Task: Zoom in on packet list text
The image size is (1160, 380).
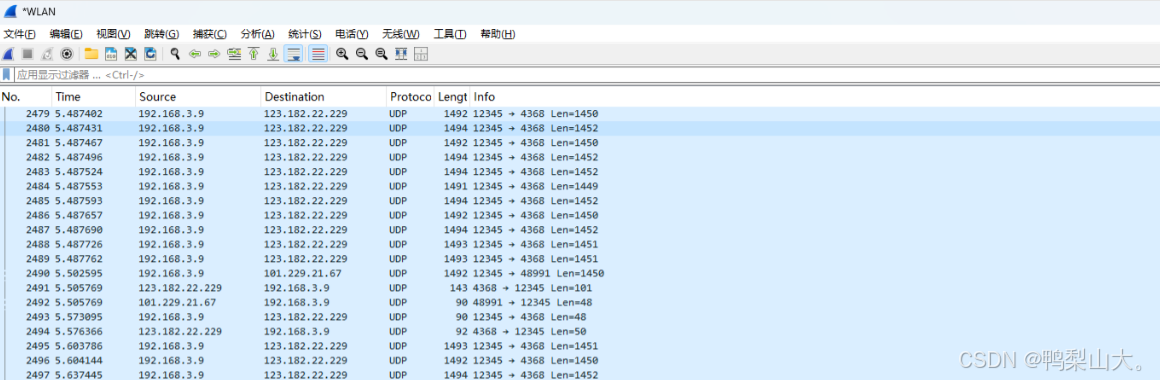Action: pyautogui.click(x=342, y=54)
